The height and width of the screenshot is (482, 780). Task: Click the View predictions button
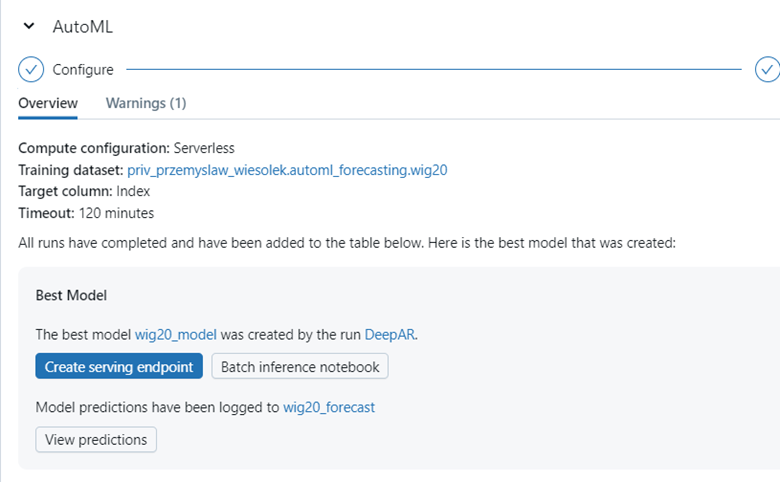click(x=96, y=439)
